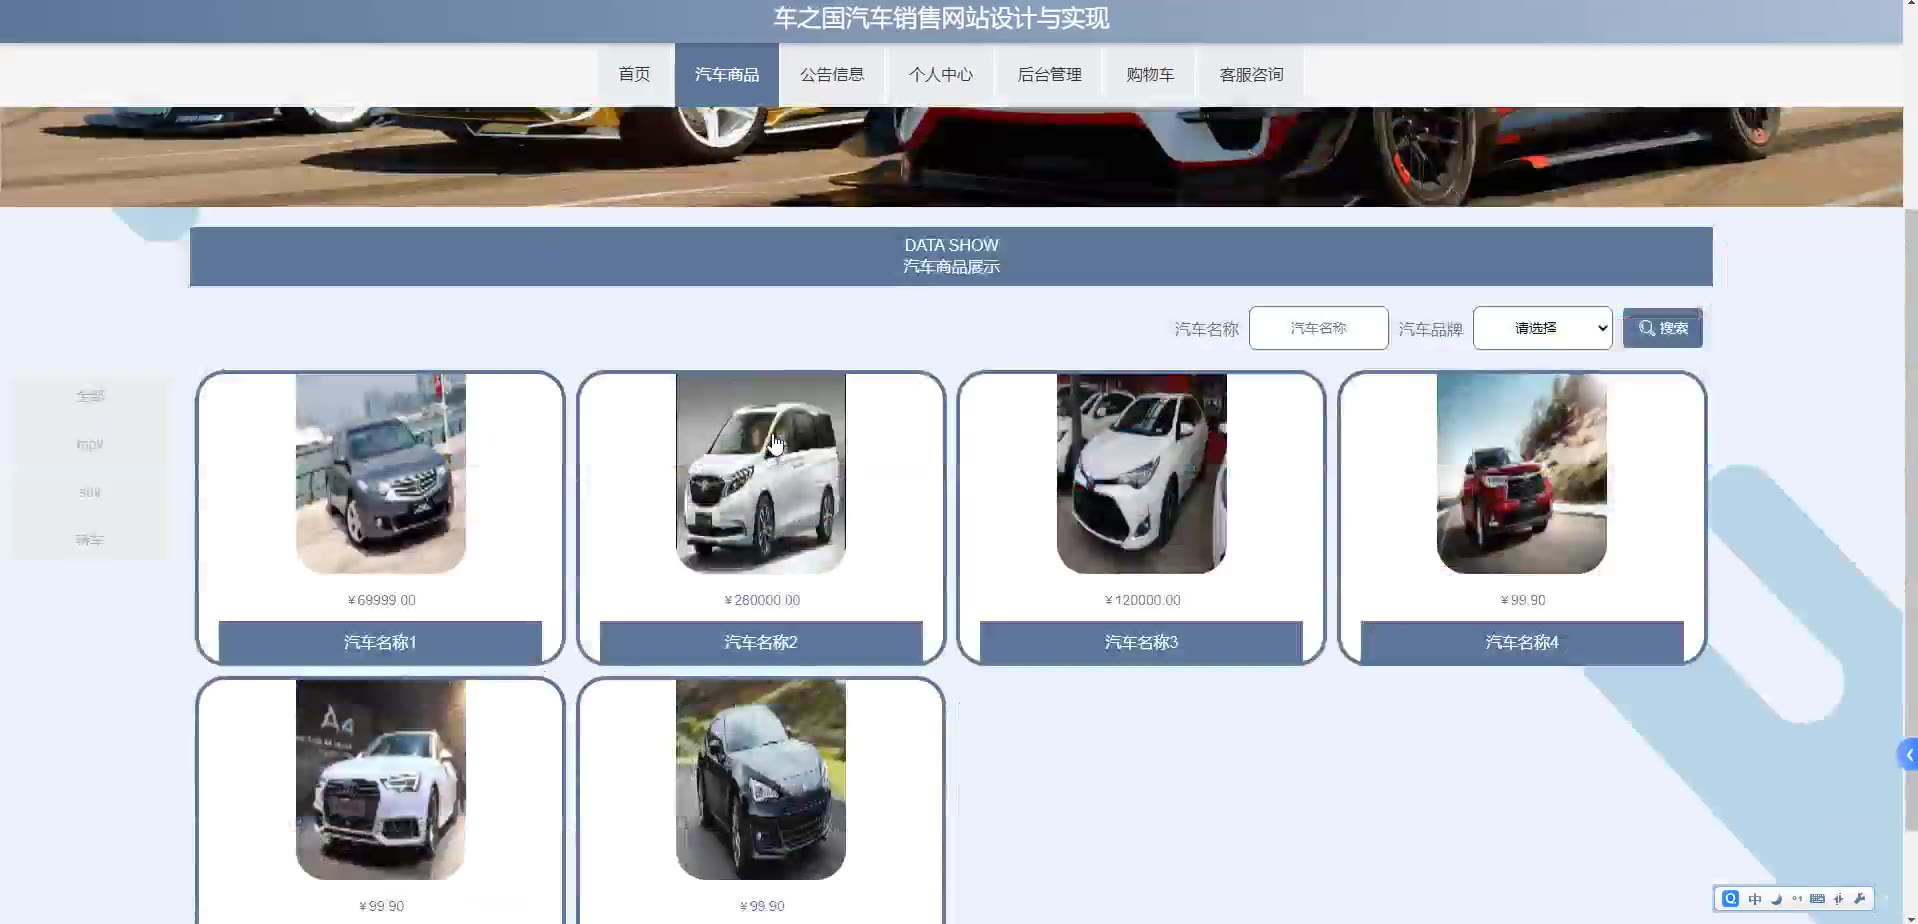Open the IME soft keyboard icon
Screen dimensions: 1918x924
pyautogui.click(x=1817, y=899)
